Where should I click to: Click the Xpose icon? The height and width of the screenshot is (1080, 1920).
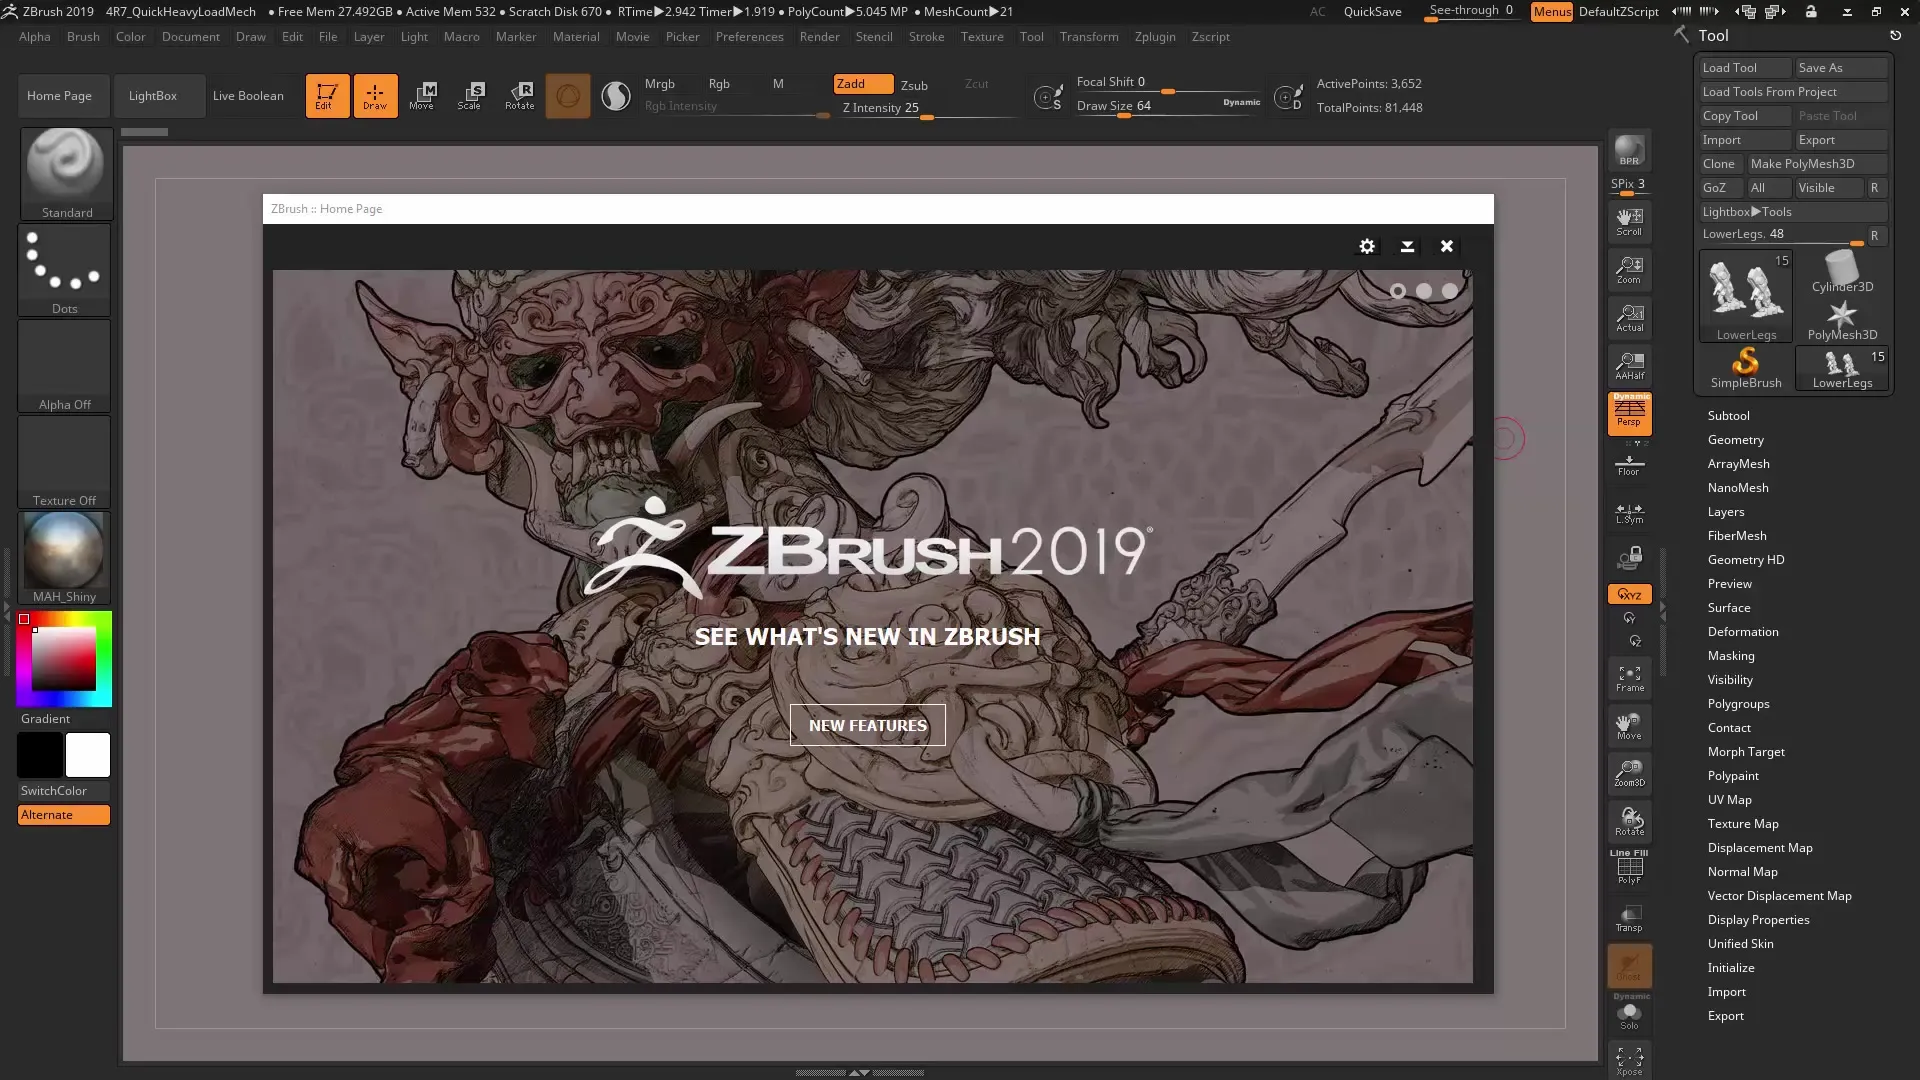[x=1629, y=1061]
